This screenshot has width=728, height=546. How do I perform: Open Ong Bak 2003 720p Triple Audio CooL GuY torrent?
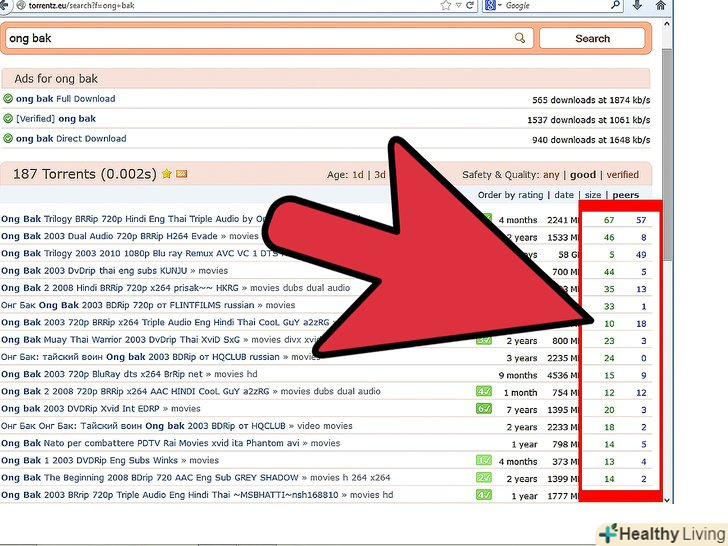click(x=165, y=322)
